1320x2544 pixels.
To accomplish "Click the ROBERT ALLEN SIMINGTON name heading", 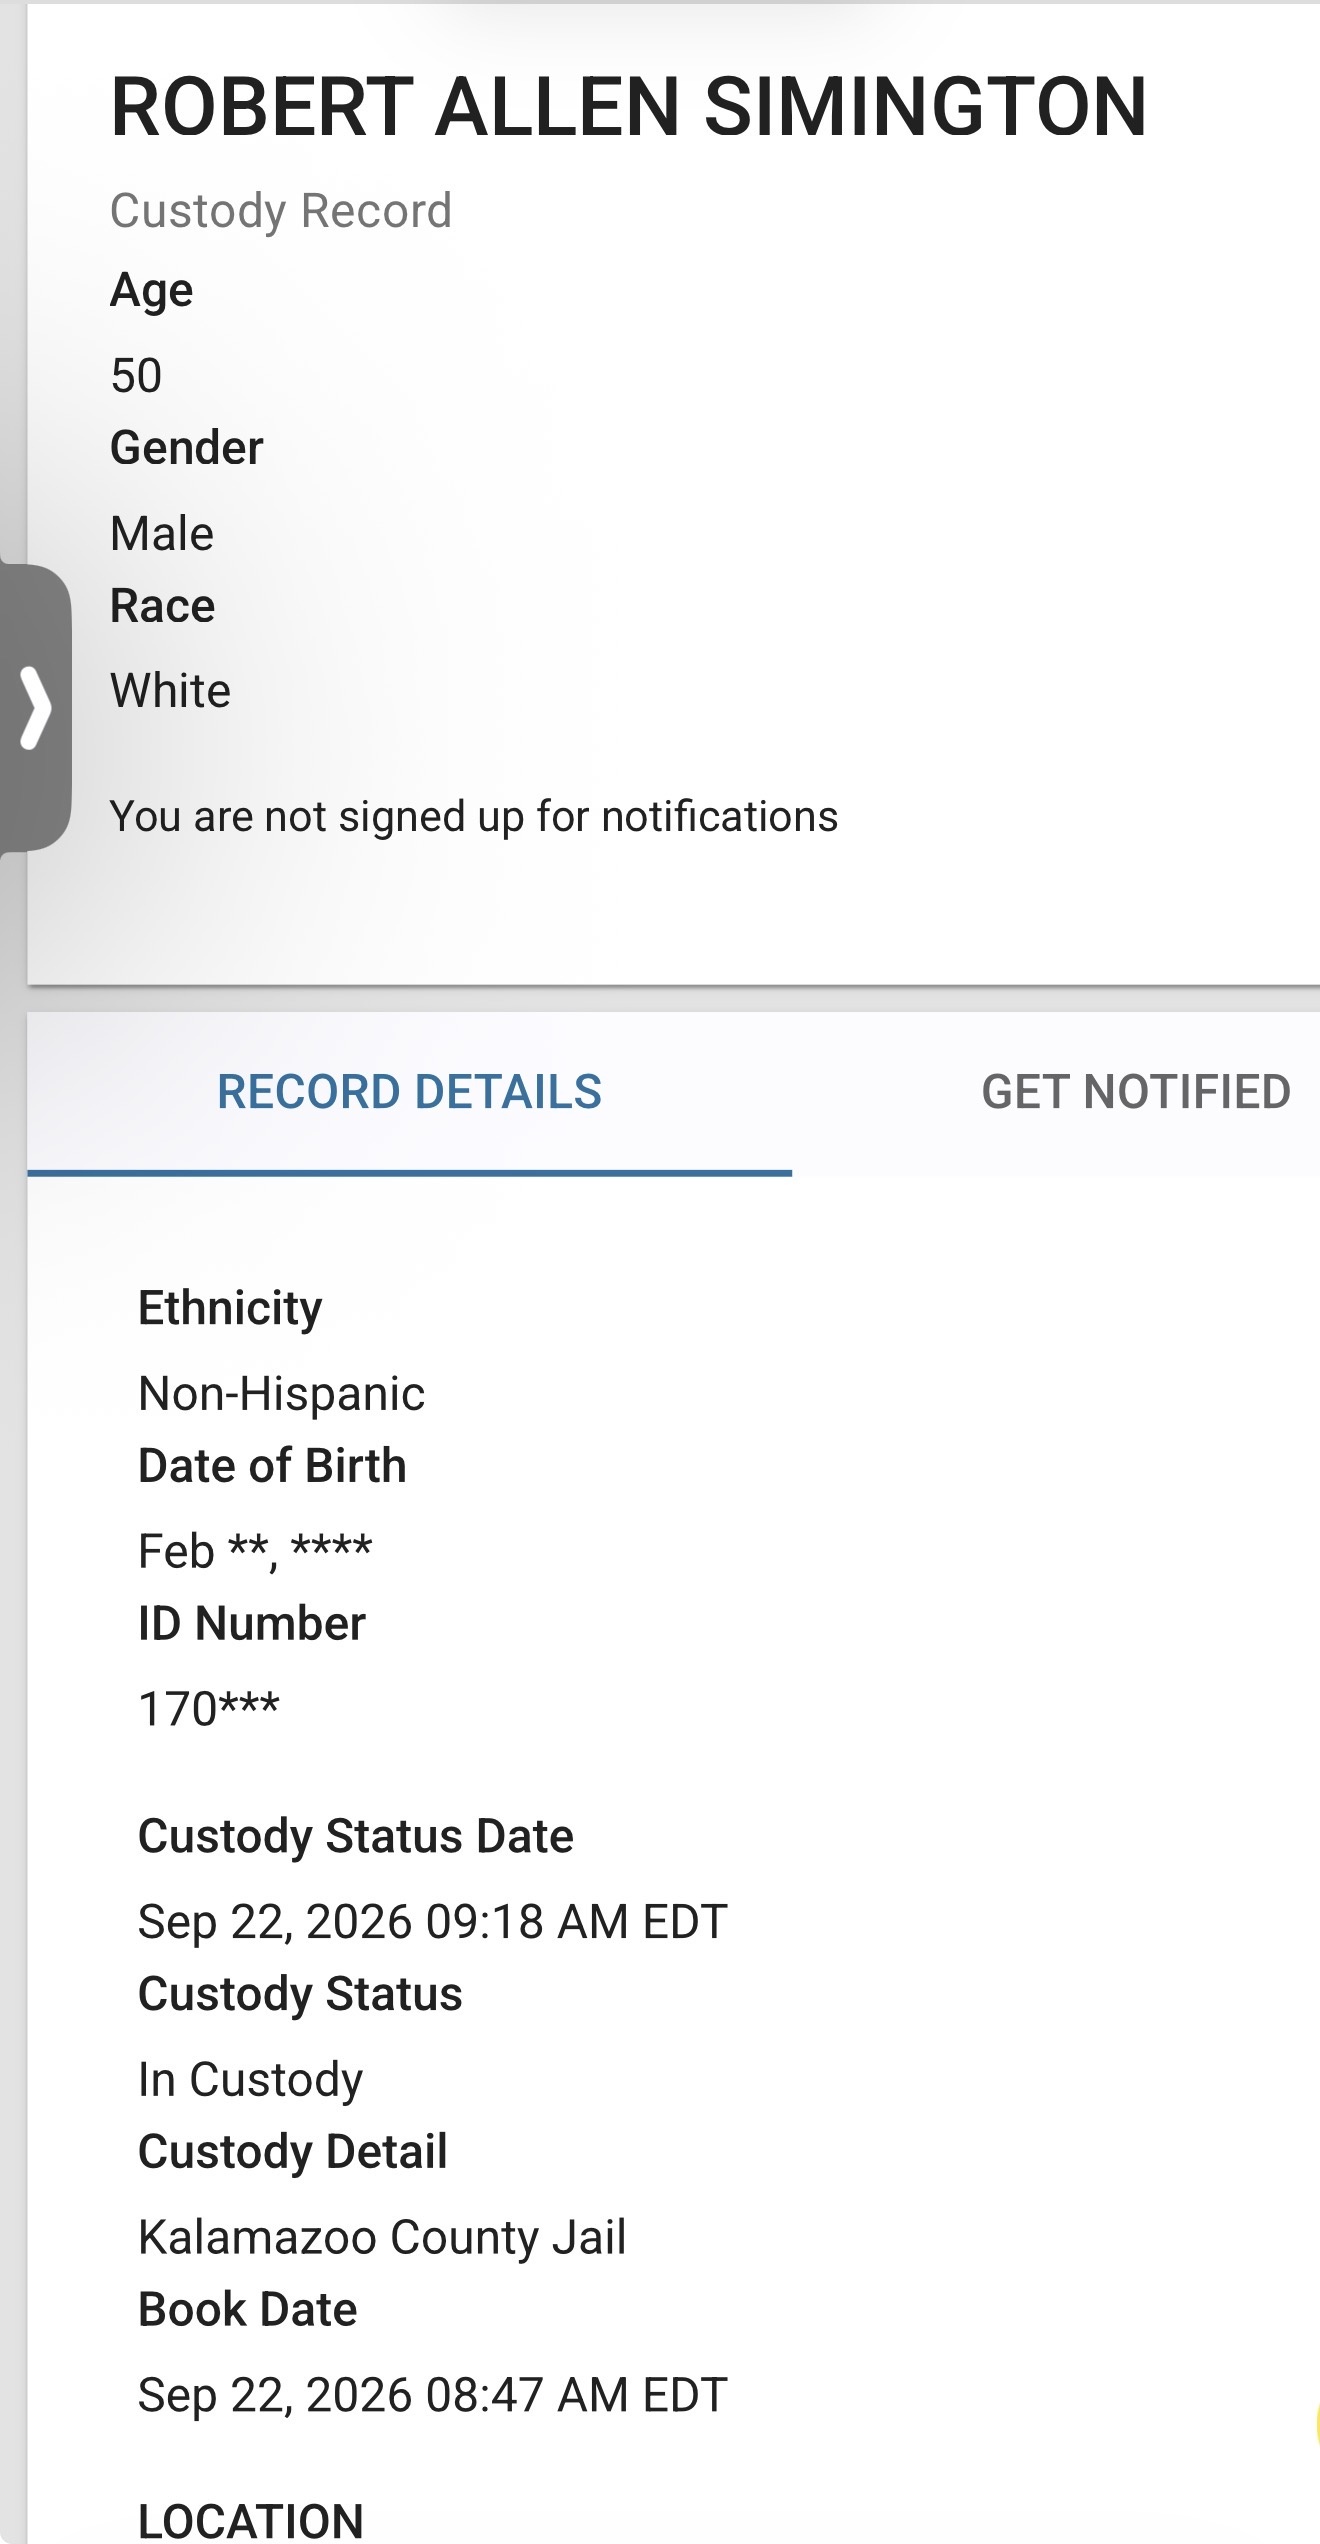I will click(628, 107).
